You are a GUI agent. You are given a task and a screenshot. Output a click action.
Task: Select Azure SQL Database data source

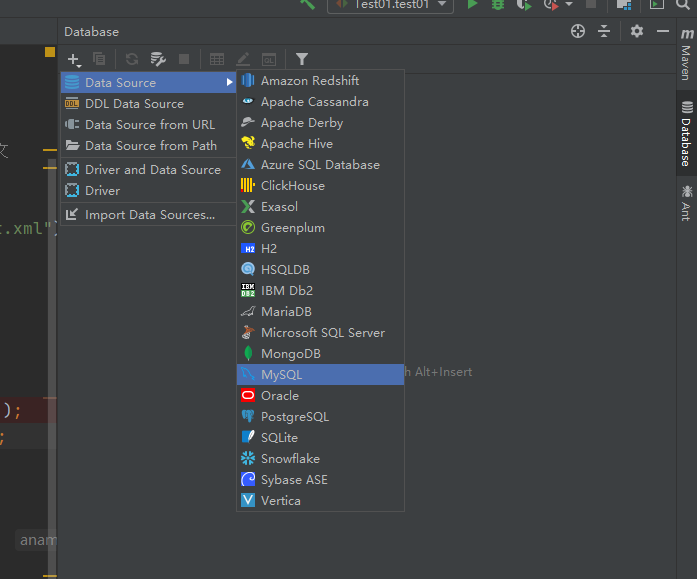point(320,164)
